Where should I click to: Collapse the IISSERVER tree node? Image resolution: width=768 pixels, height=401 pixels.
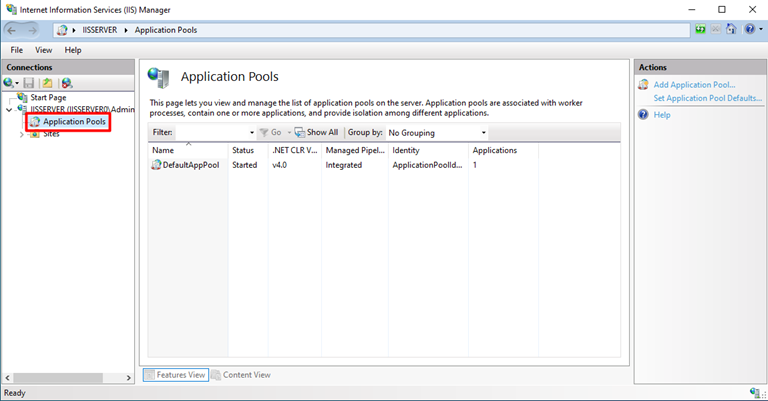(x=9, y=110)
